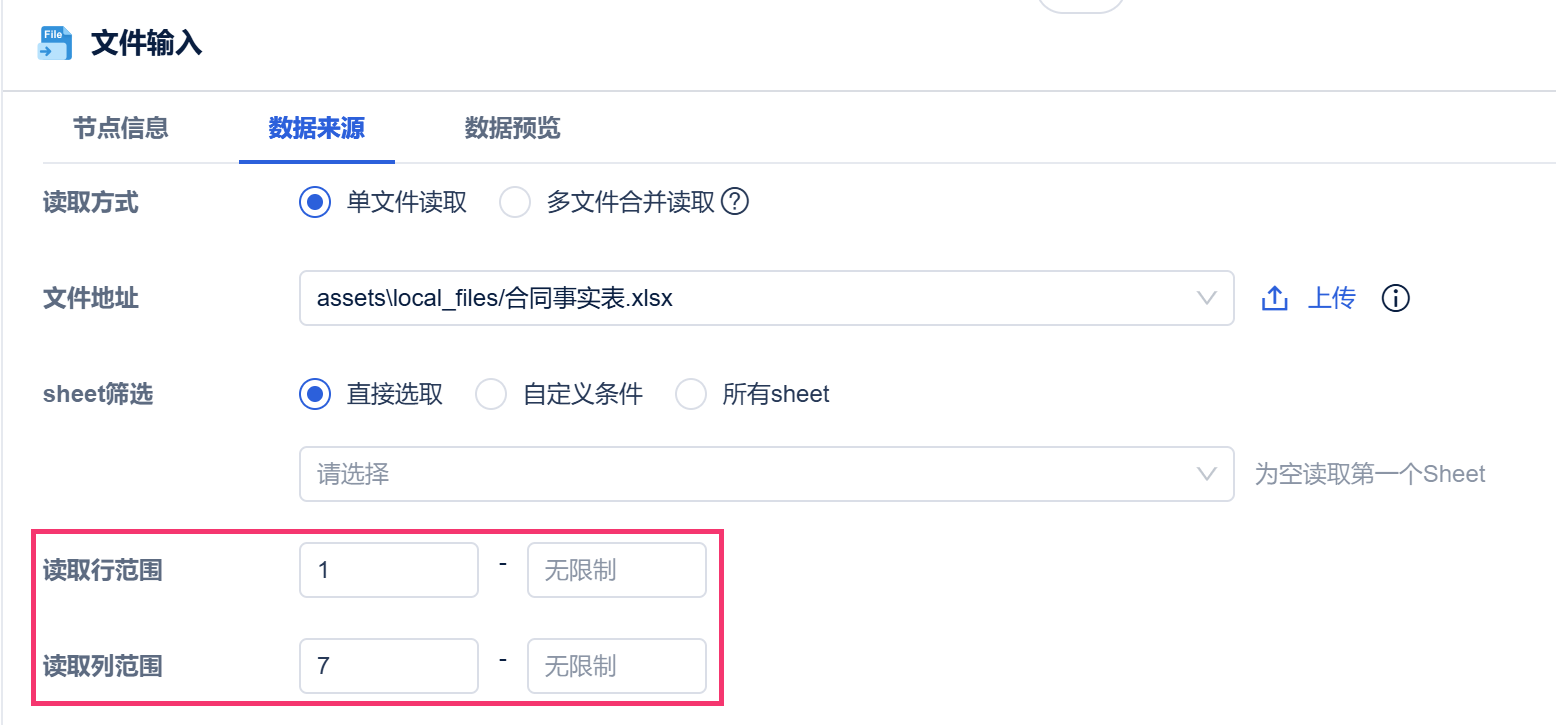Screen dimensions: 1556x725
Task: Select the 数据来源 tab
Action: coord(316,128)
